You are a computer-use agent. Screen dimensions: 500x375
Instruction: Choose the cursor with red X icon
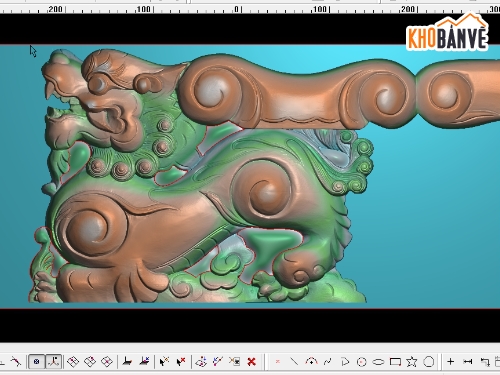pos(181,361)
